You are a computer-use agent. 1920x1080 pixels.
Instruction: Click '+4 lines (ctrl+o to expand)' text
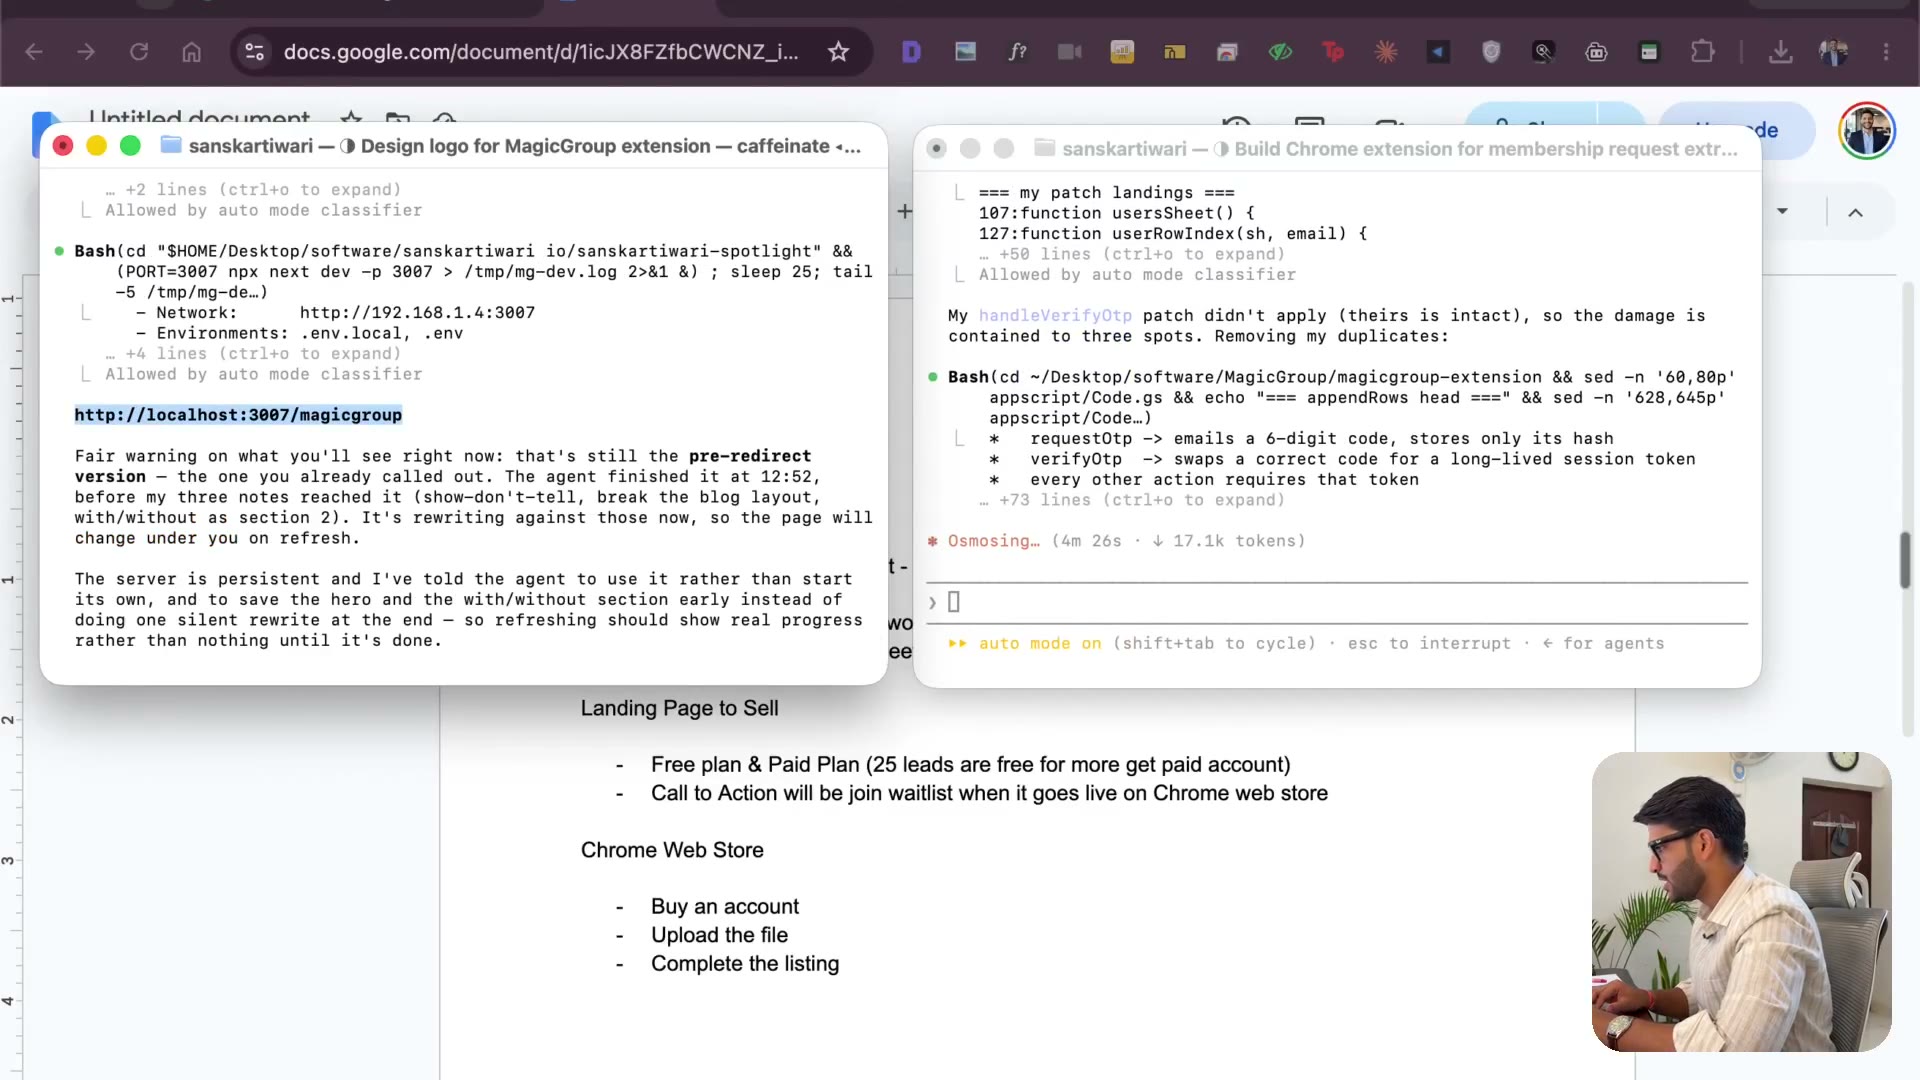pos(263,354)
